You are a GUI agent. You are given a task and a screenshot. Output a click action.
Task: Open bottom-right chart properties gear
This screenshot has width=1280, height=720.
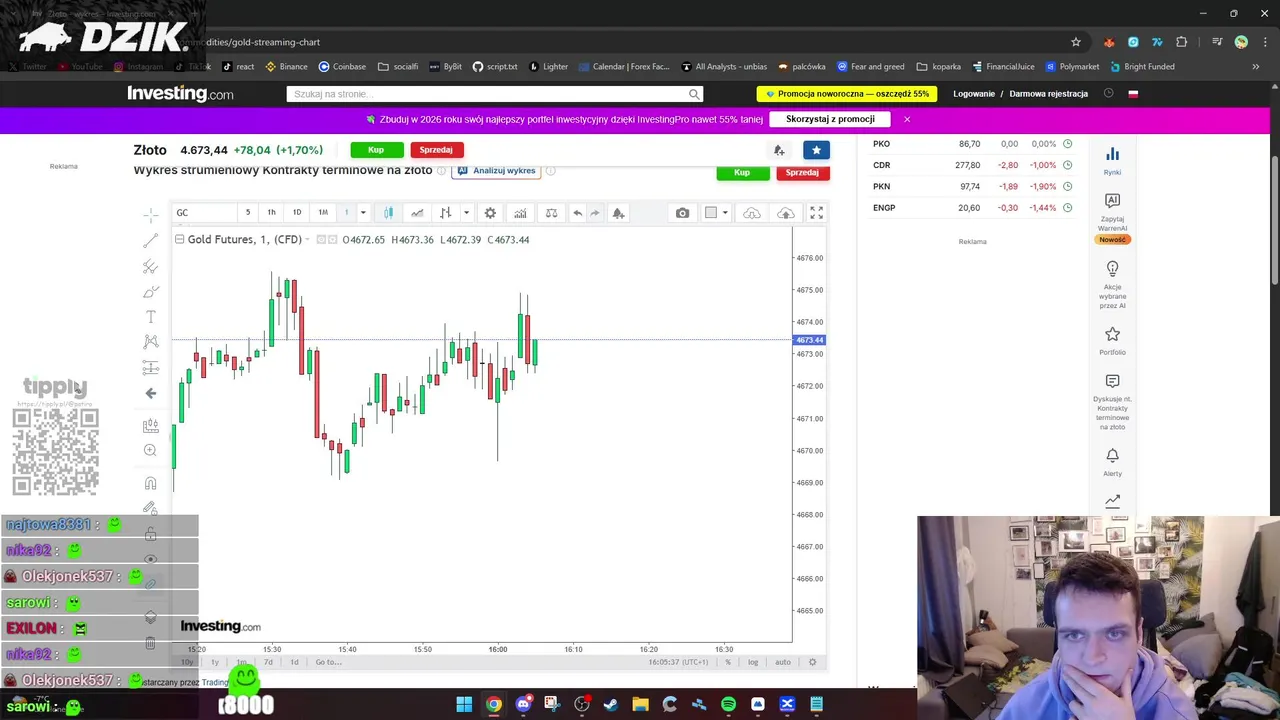tap(812, 662)
